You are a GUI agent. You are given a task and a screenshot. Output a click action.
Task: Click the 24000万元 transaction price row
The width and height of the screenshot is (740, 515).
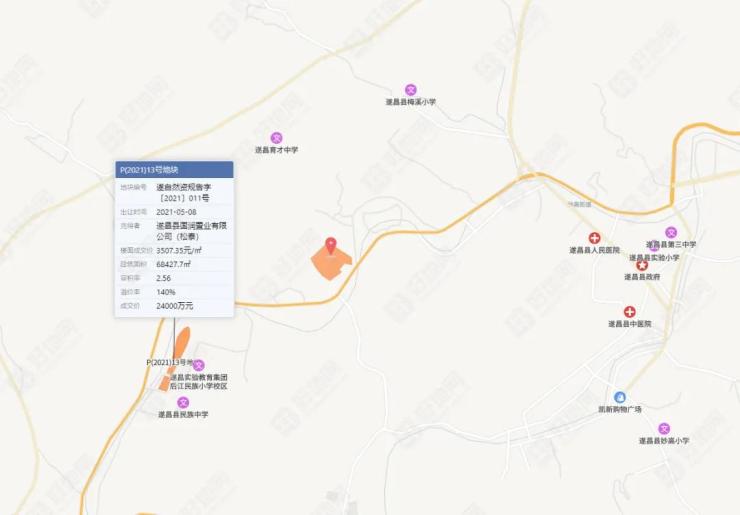(174, 306)
